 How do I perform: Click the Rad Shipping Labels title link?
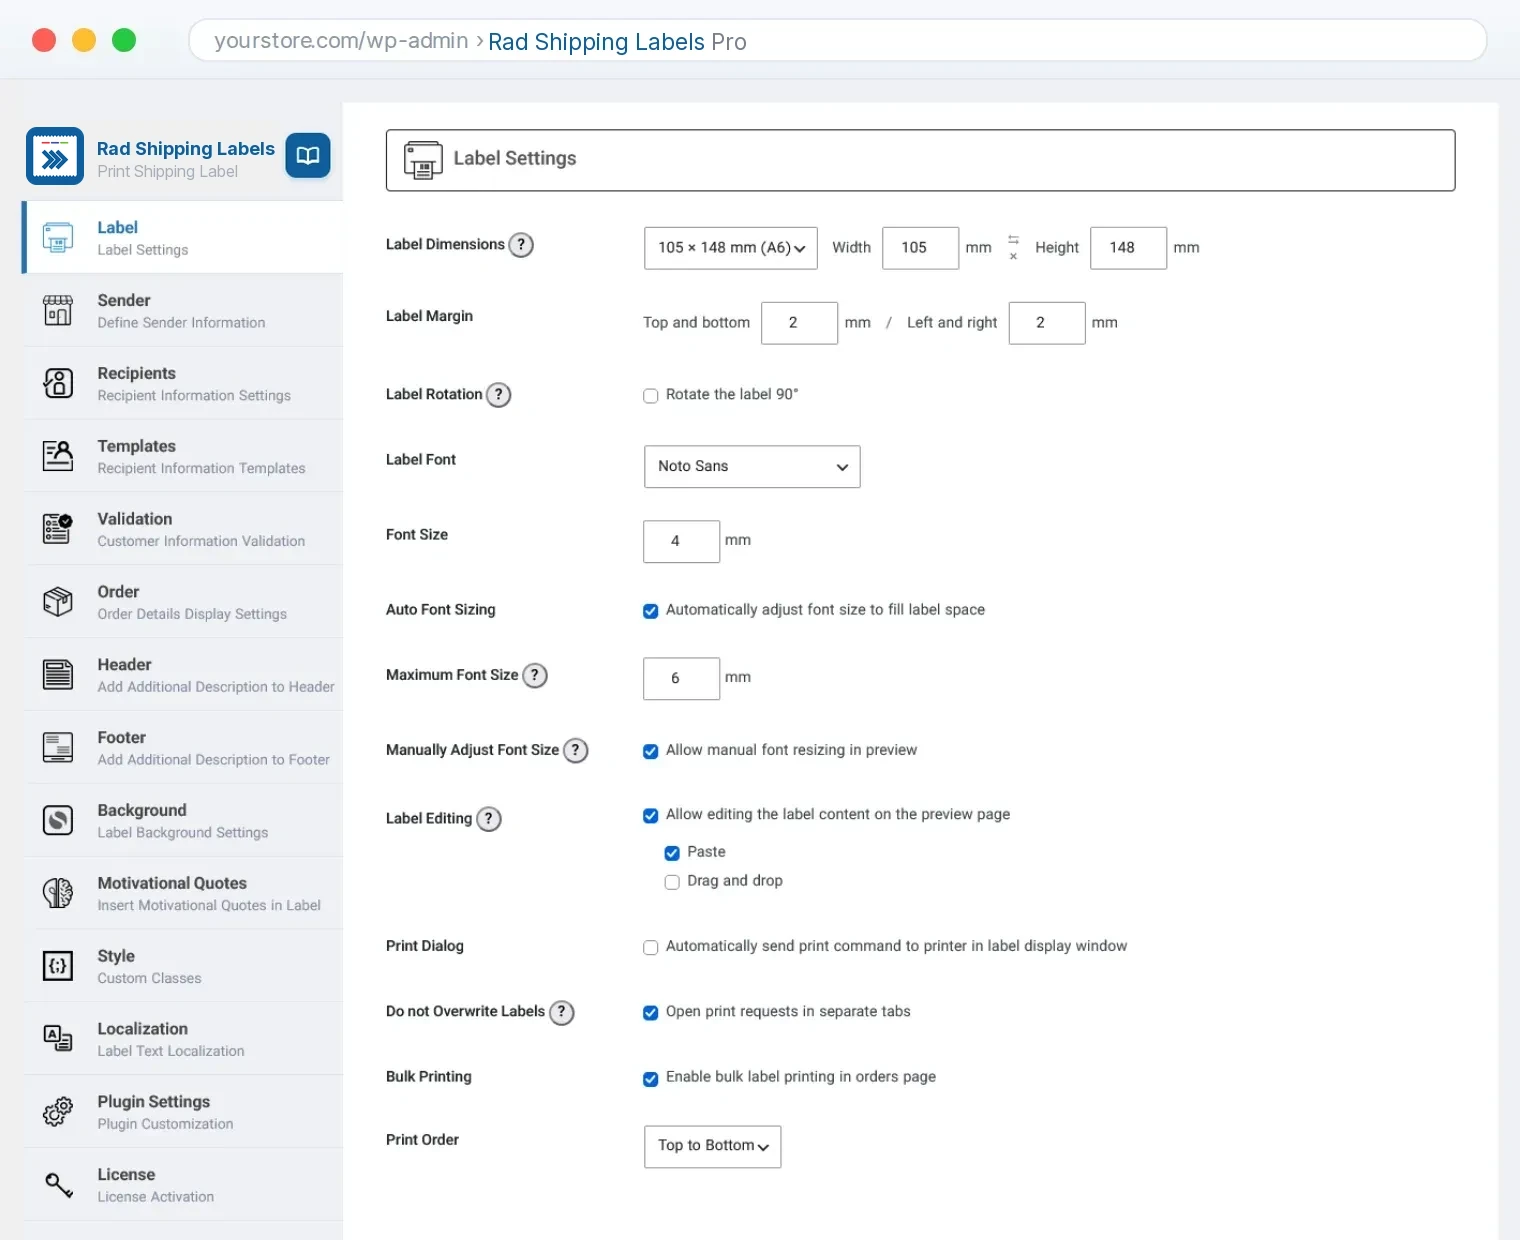(186, 149)
